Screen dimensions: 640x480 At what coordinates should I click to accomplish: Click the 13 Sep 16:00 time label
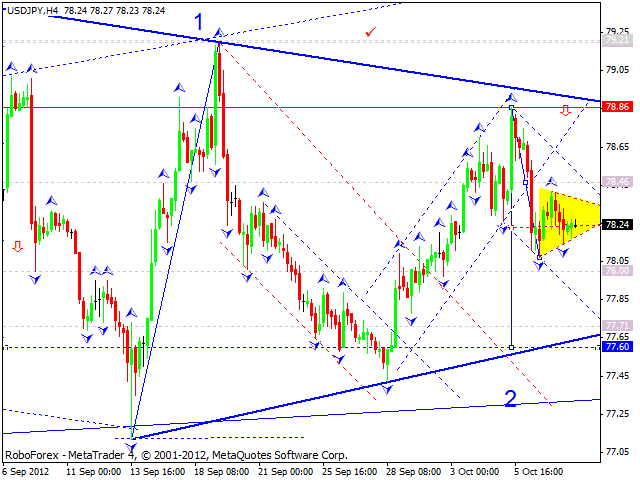[158, 471]
